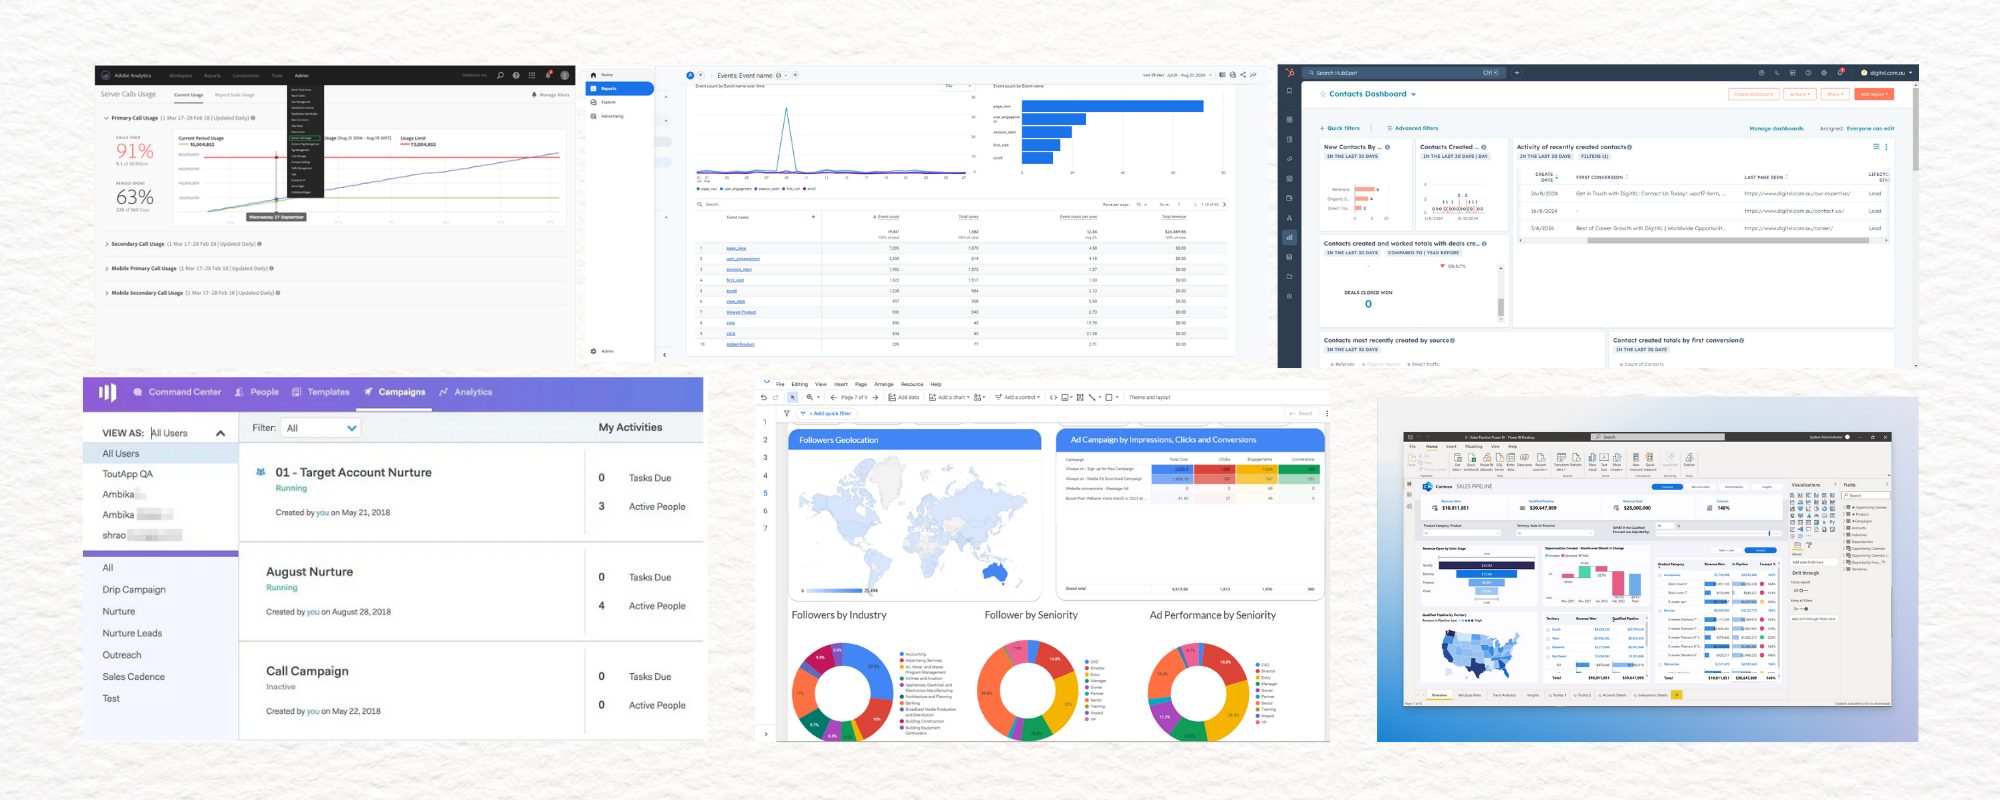This screenshot has width=2000, height=800.
Task: Click the Adobe Analytics search icon
Action: 500,75
